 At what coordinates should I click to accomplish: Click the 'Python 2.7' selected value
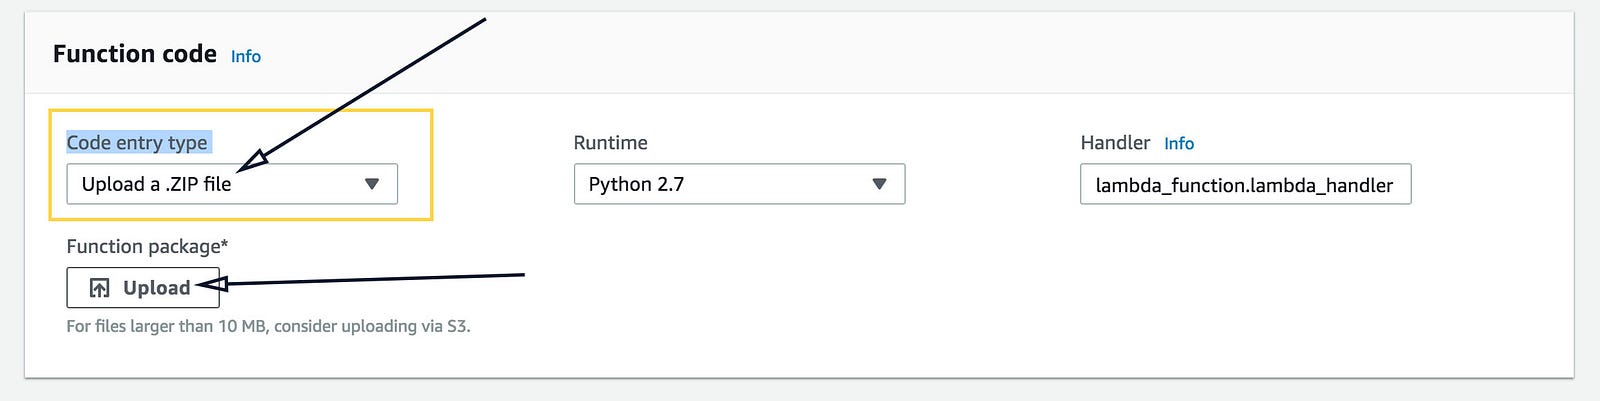pyautogui.click(x=636, y=184)
